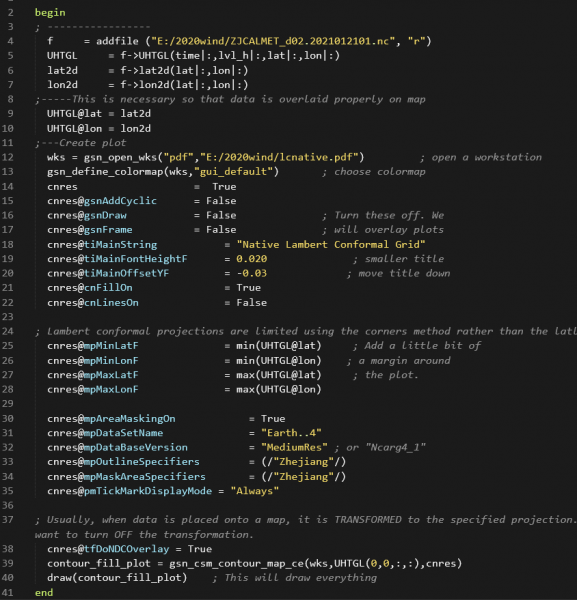Click the "Native Lambert Conformal Grid" title string
The image size is (577, 600).
tap(331, 245)
